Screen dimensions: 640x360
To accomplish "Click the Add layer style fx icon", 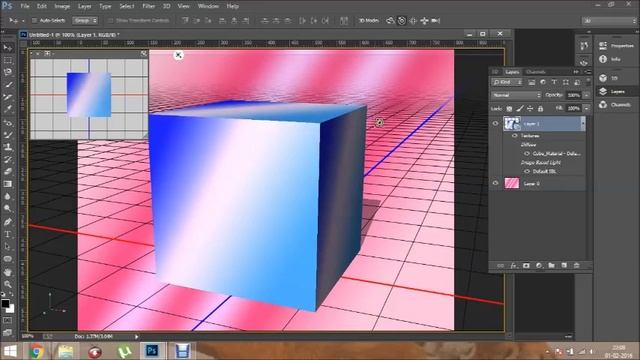I will 513,266.
